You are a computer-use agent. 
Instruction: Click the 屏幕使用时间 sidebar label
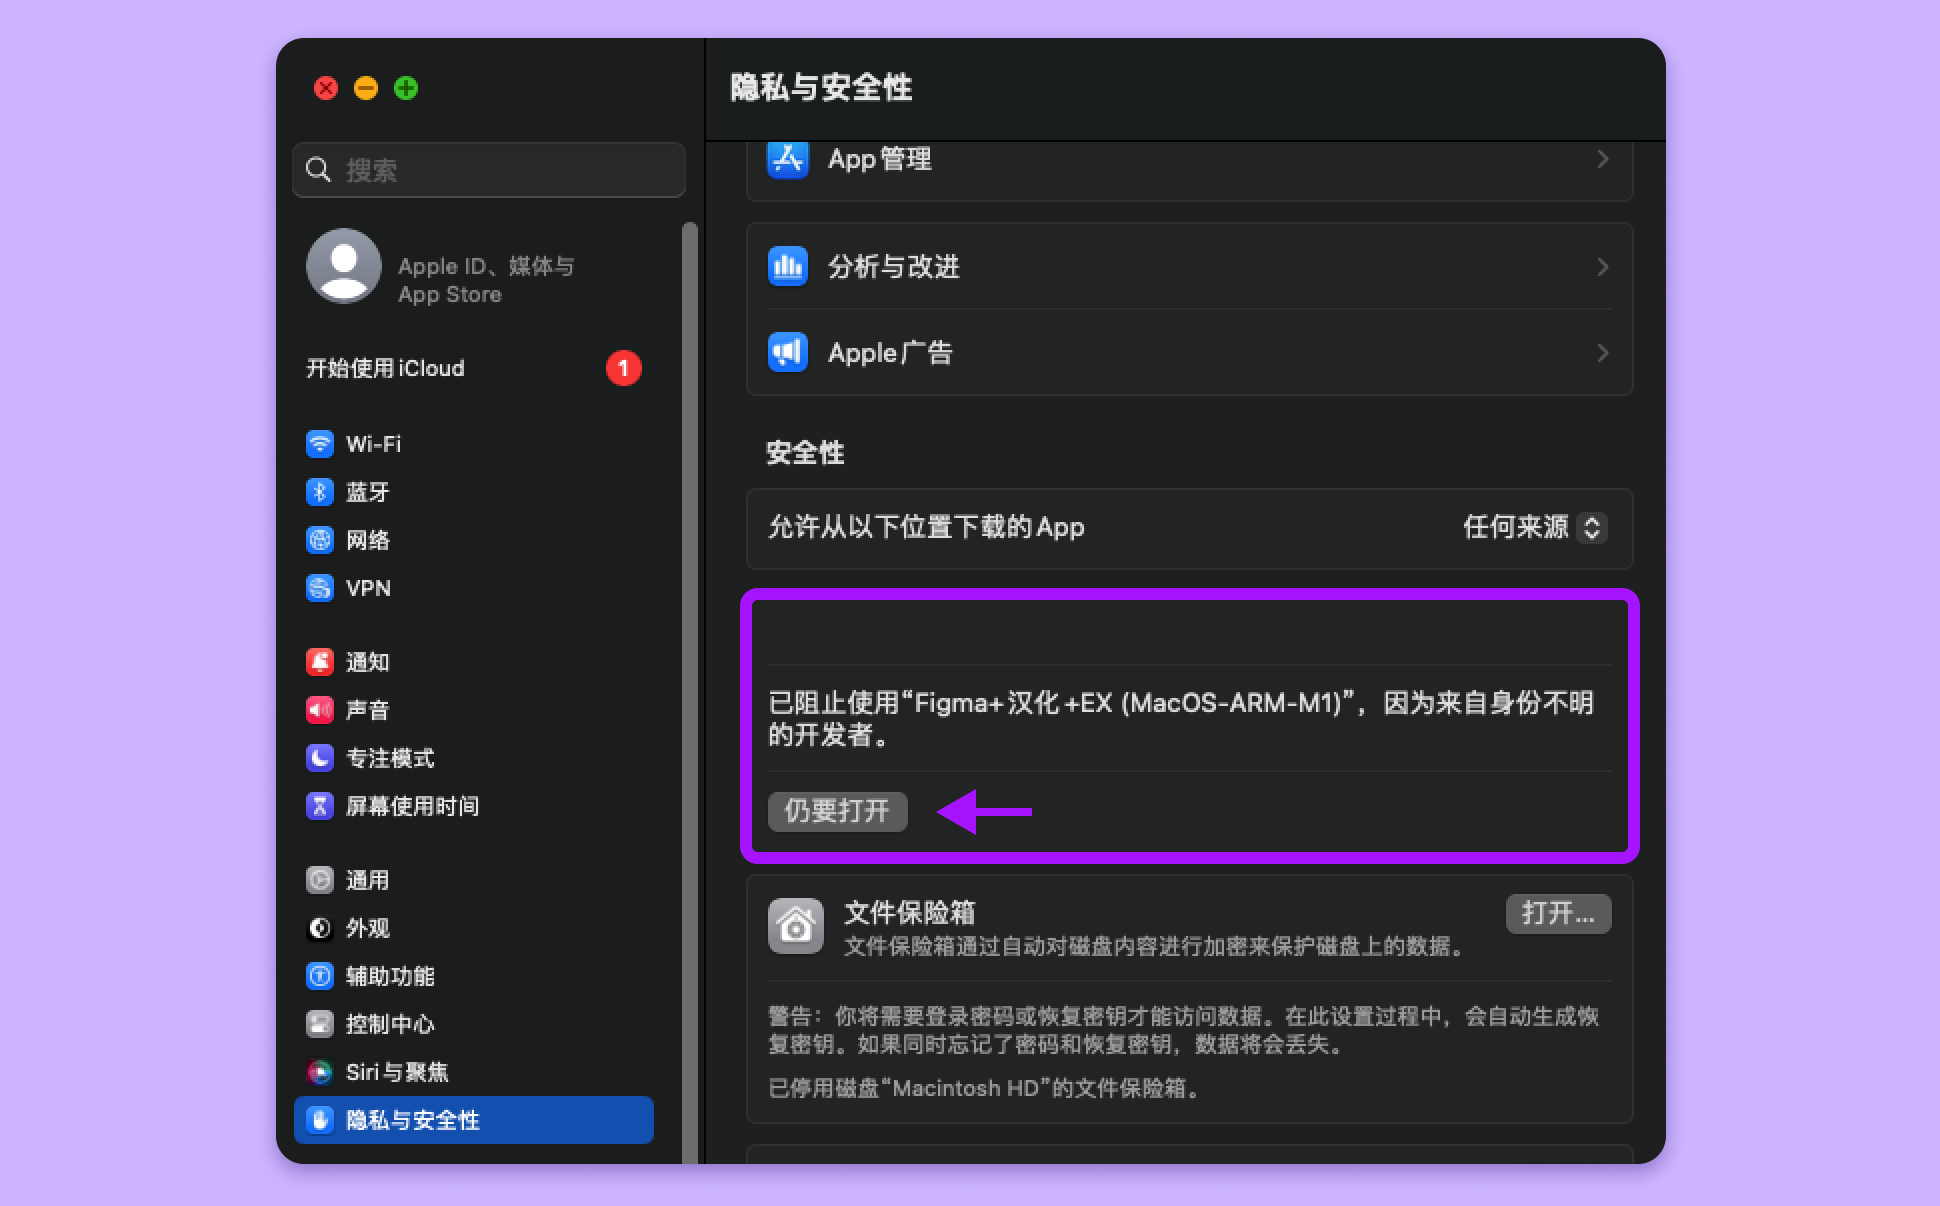click(x=412, y=806)
